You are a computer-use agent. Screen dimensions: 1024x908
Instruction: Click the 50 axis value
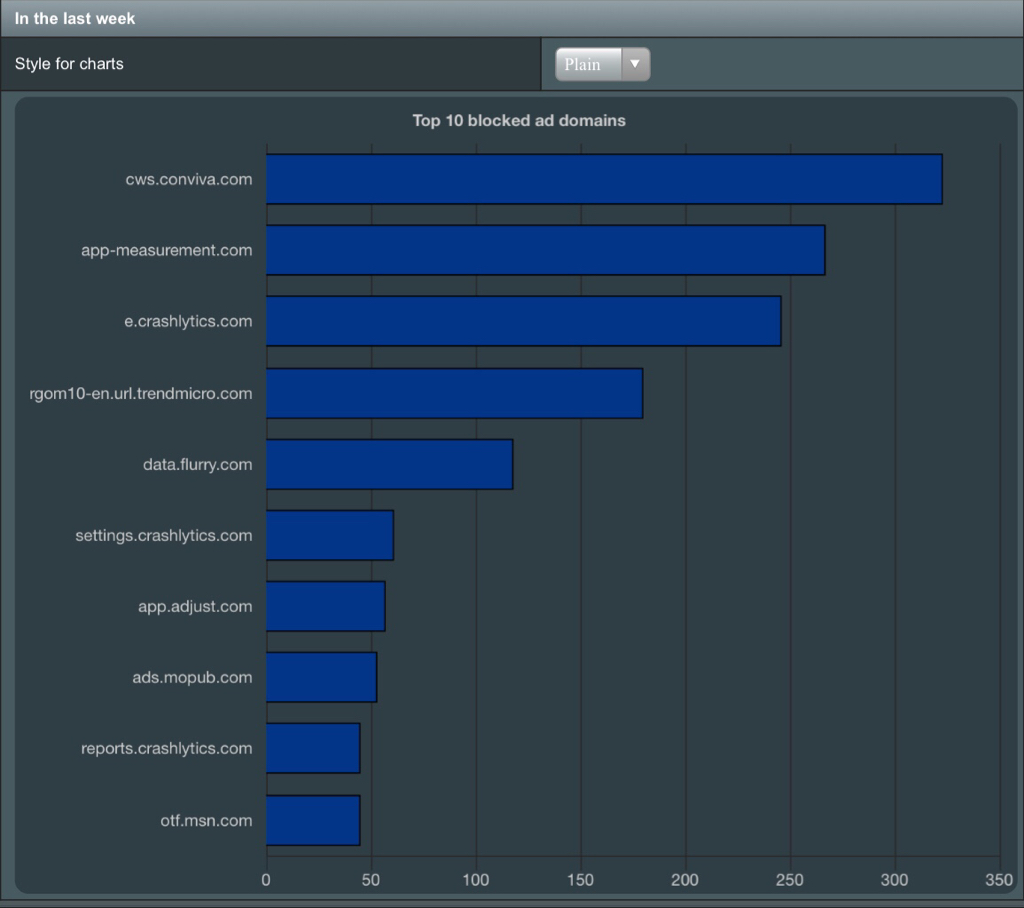[371, 880]
